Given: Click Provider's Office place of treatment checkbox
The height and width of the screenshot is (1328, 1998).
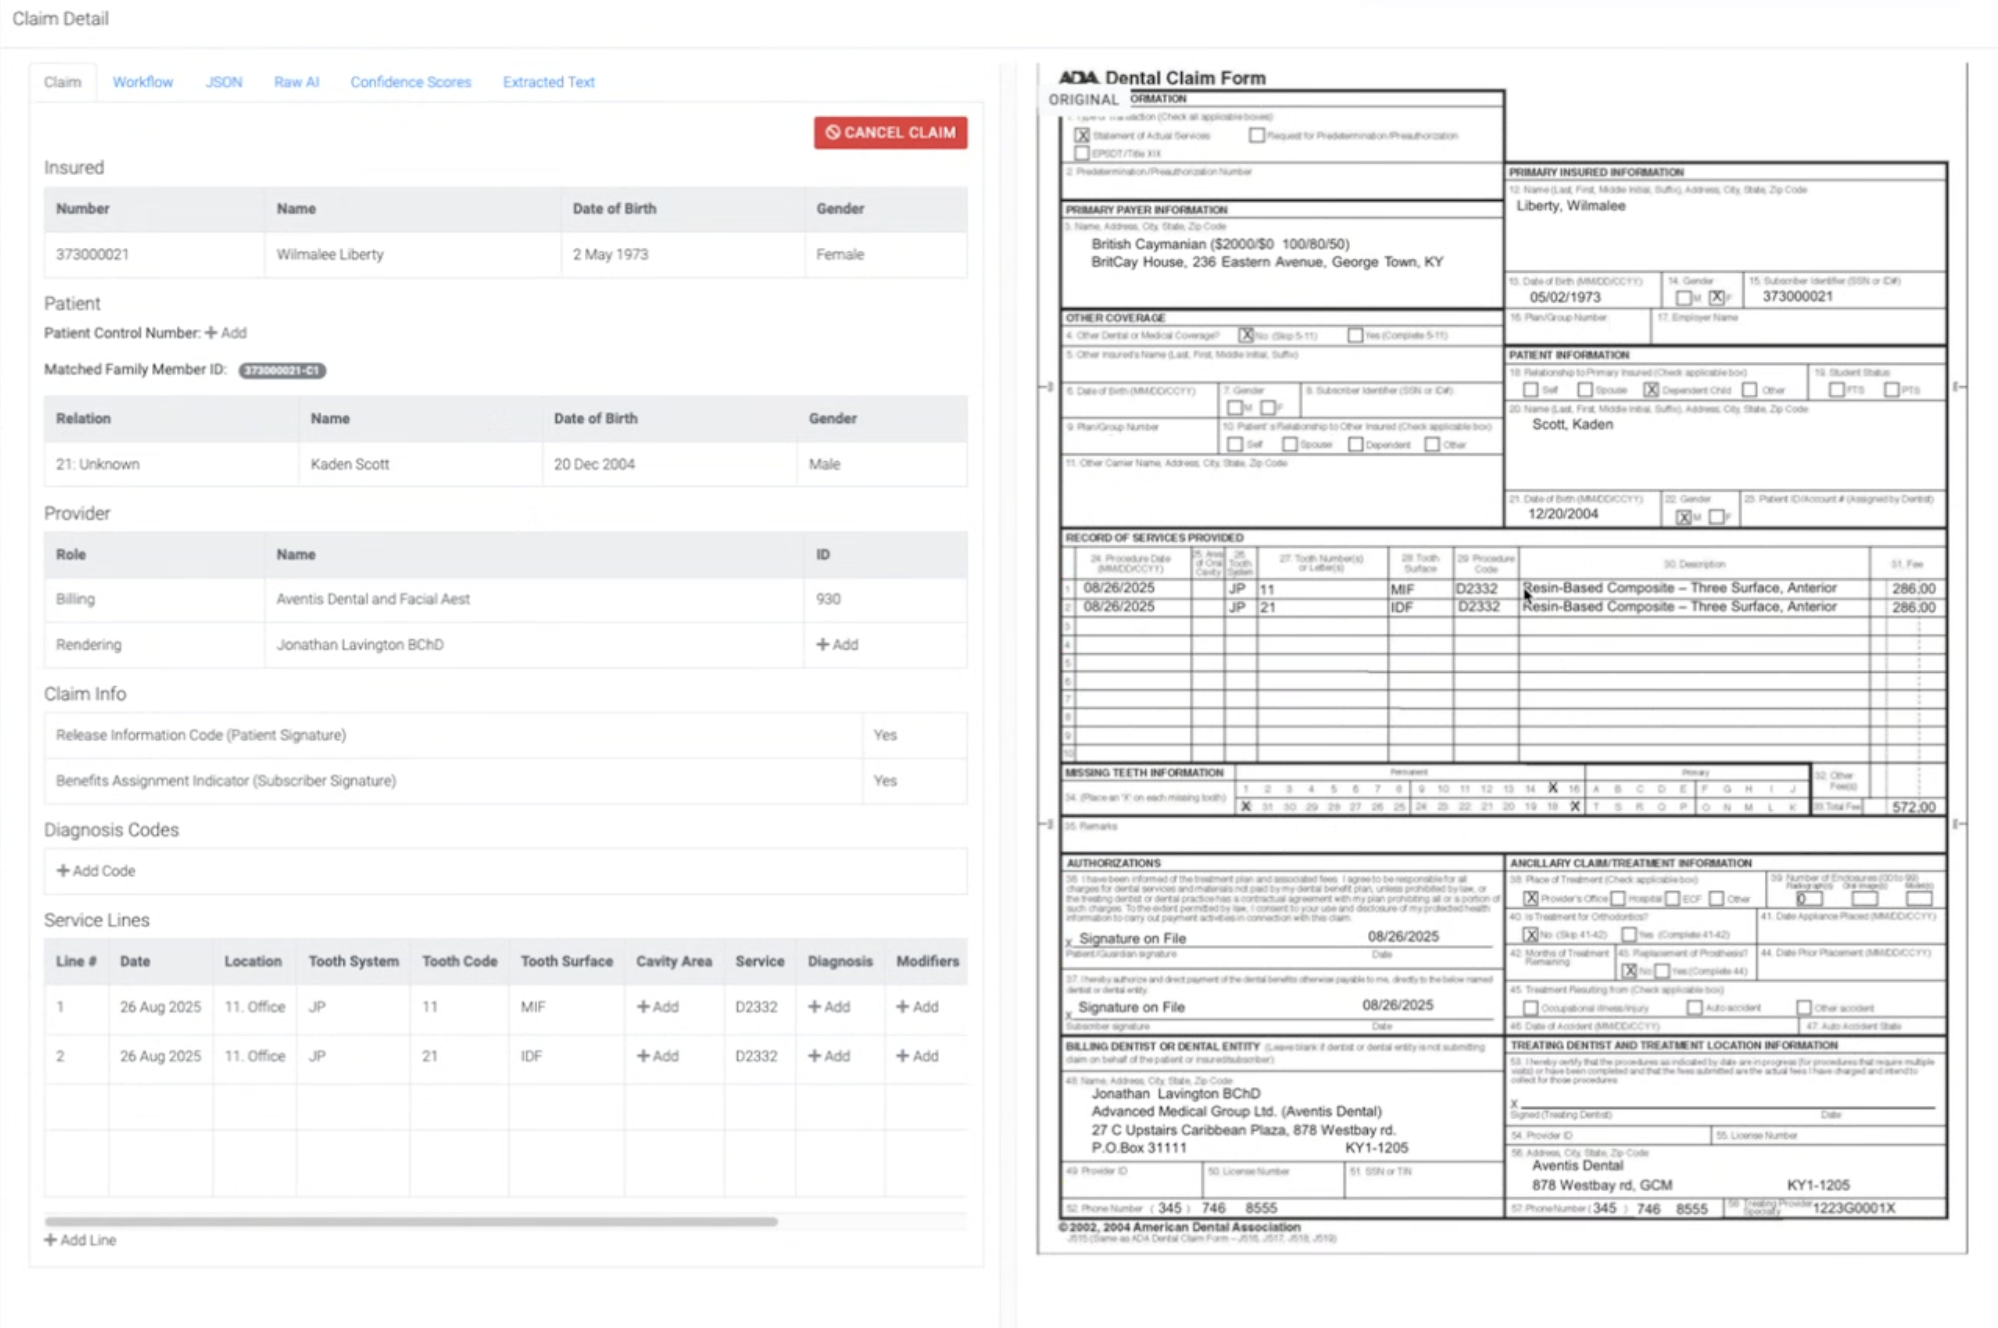Looking at the screenshot, I should pos(1531,899).
